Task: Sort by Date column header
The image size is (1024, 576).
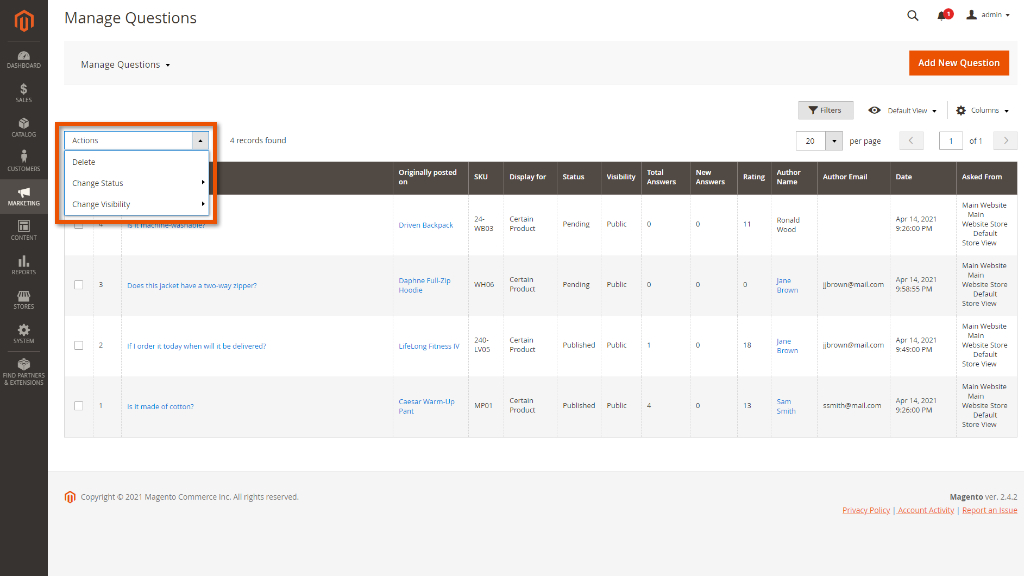Action: pos(923,177)
